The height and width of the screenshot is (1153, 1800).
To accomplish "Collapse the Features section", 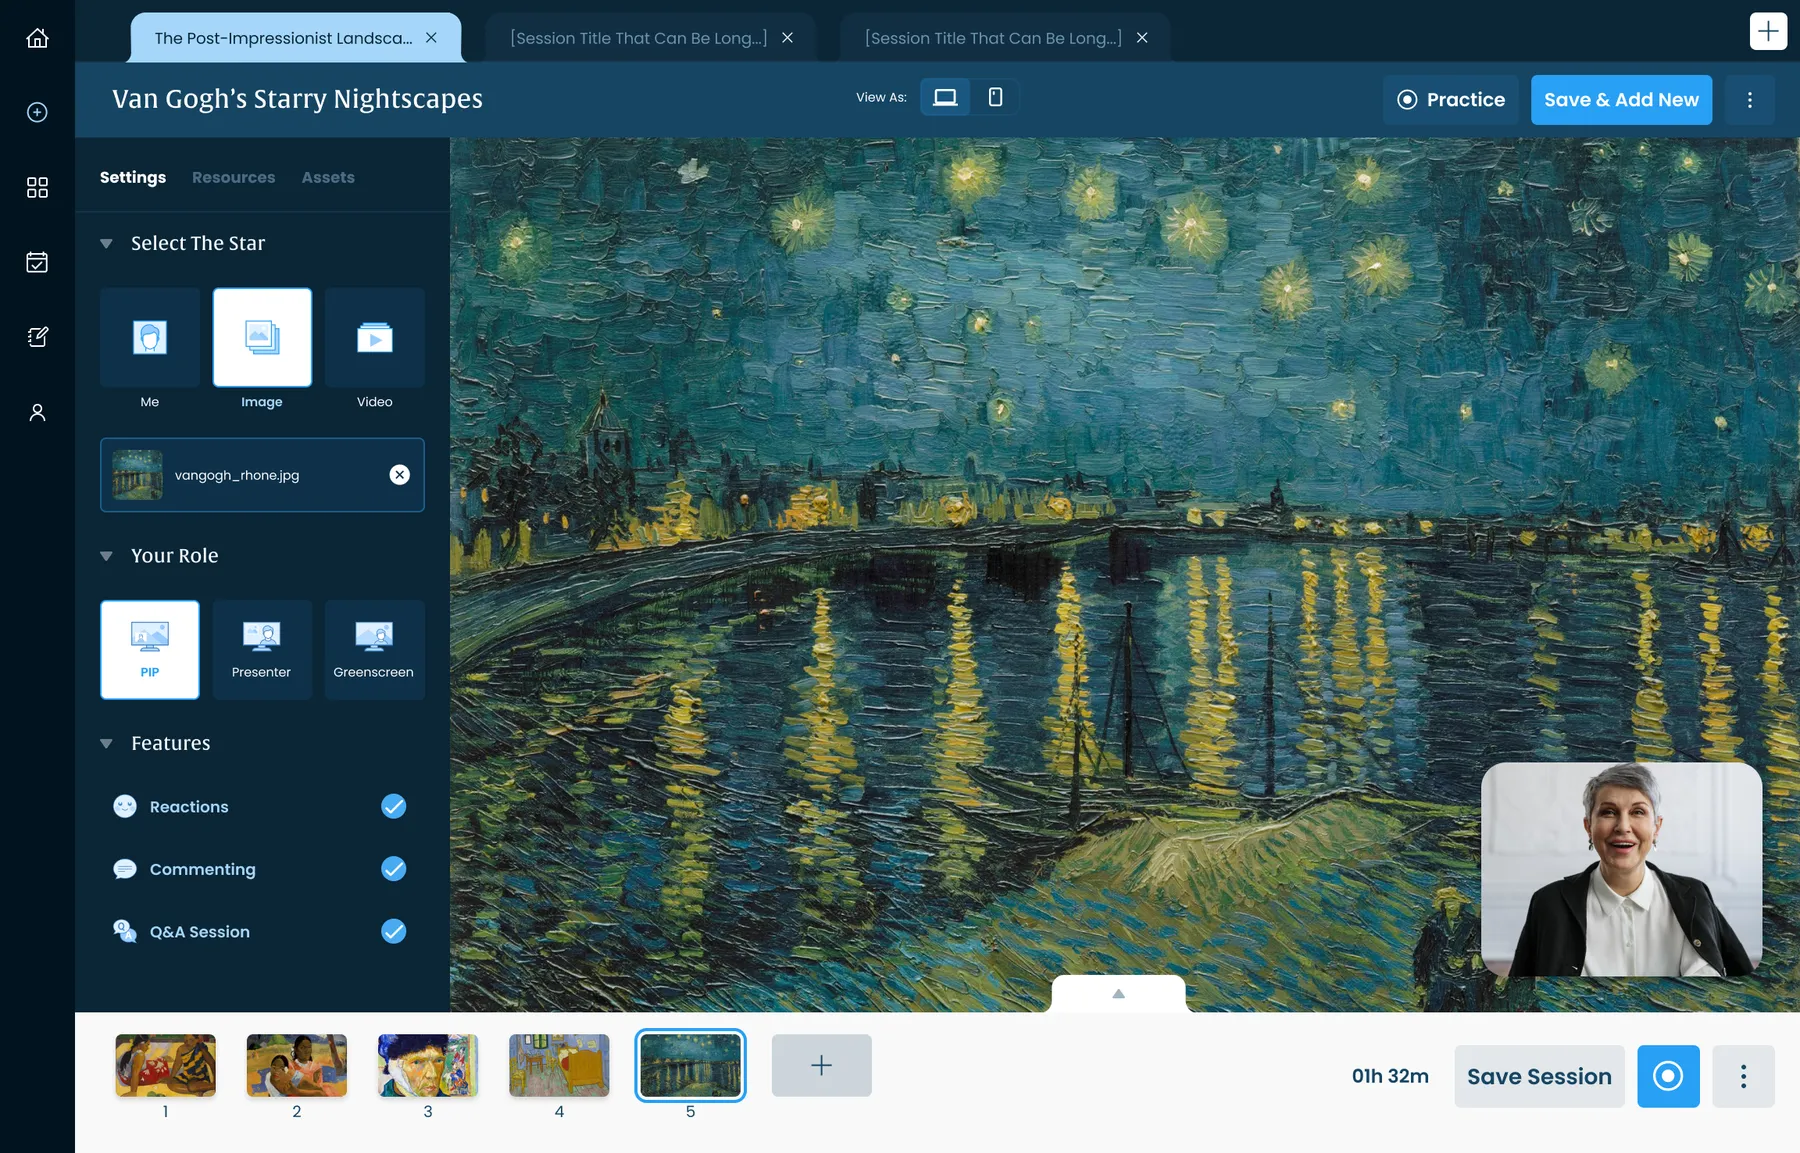I will (106, 743).
